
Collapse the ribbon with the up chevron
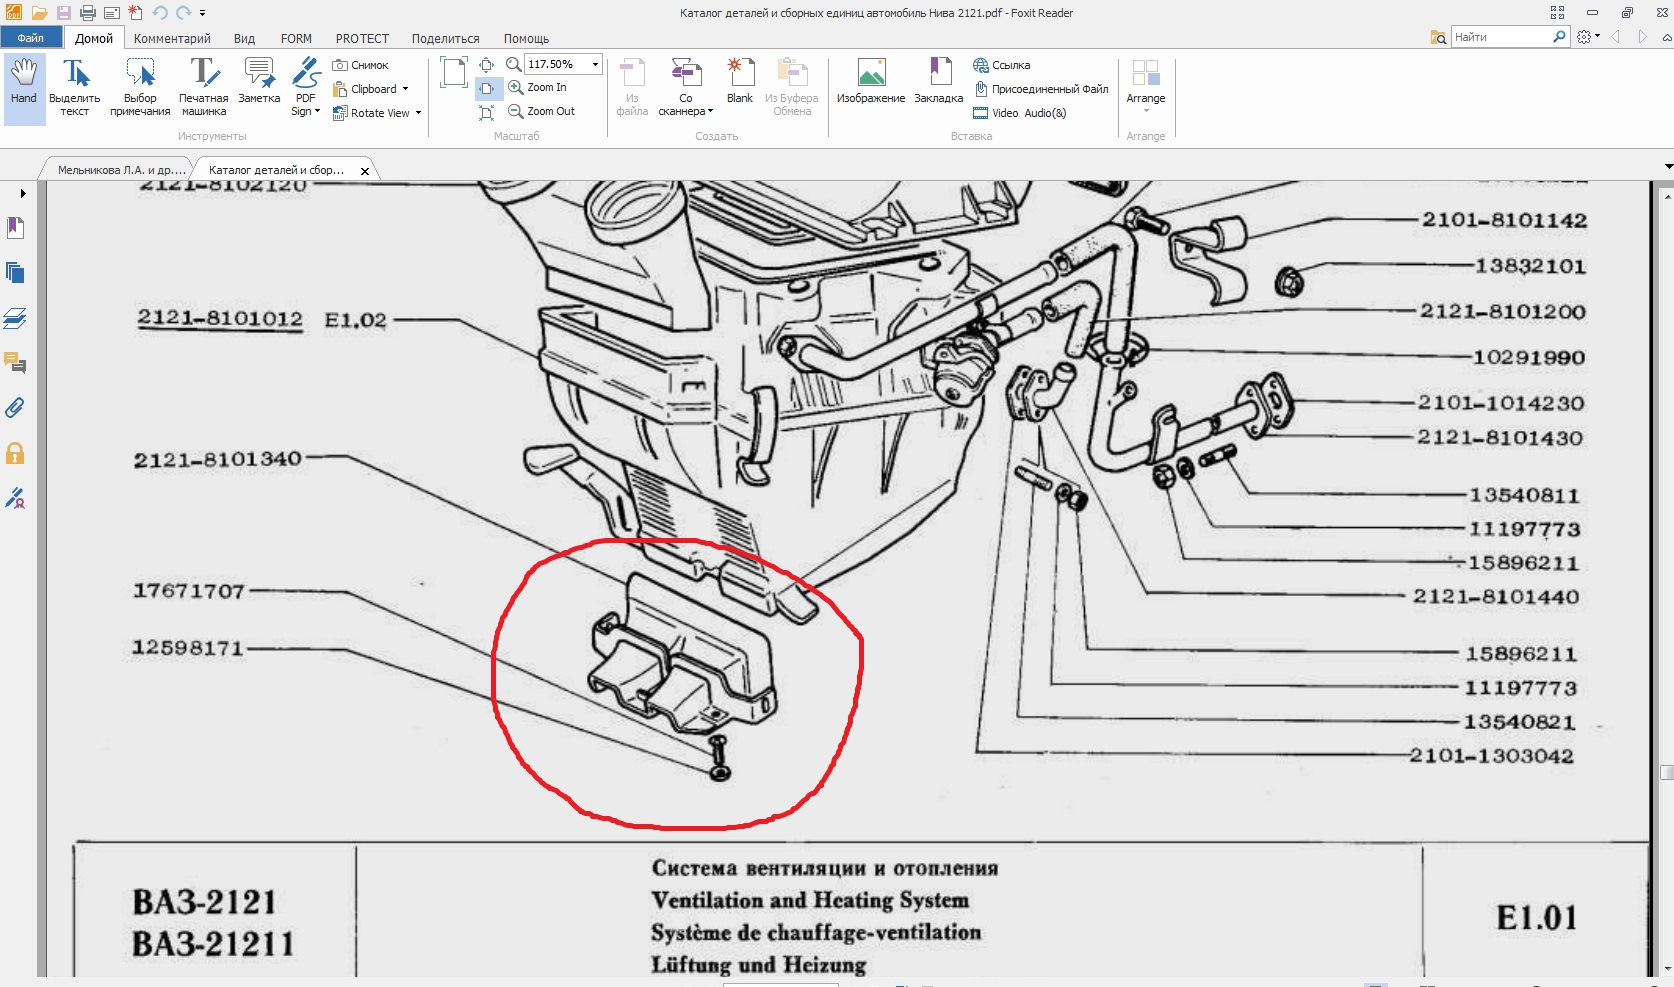1666,37
